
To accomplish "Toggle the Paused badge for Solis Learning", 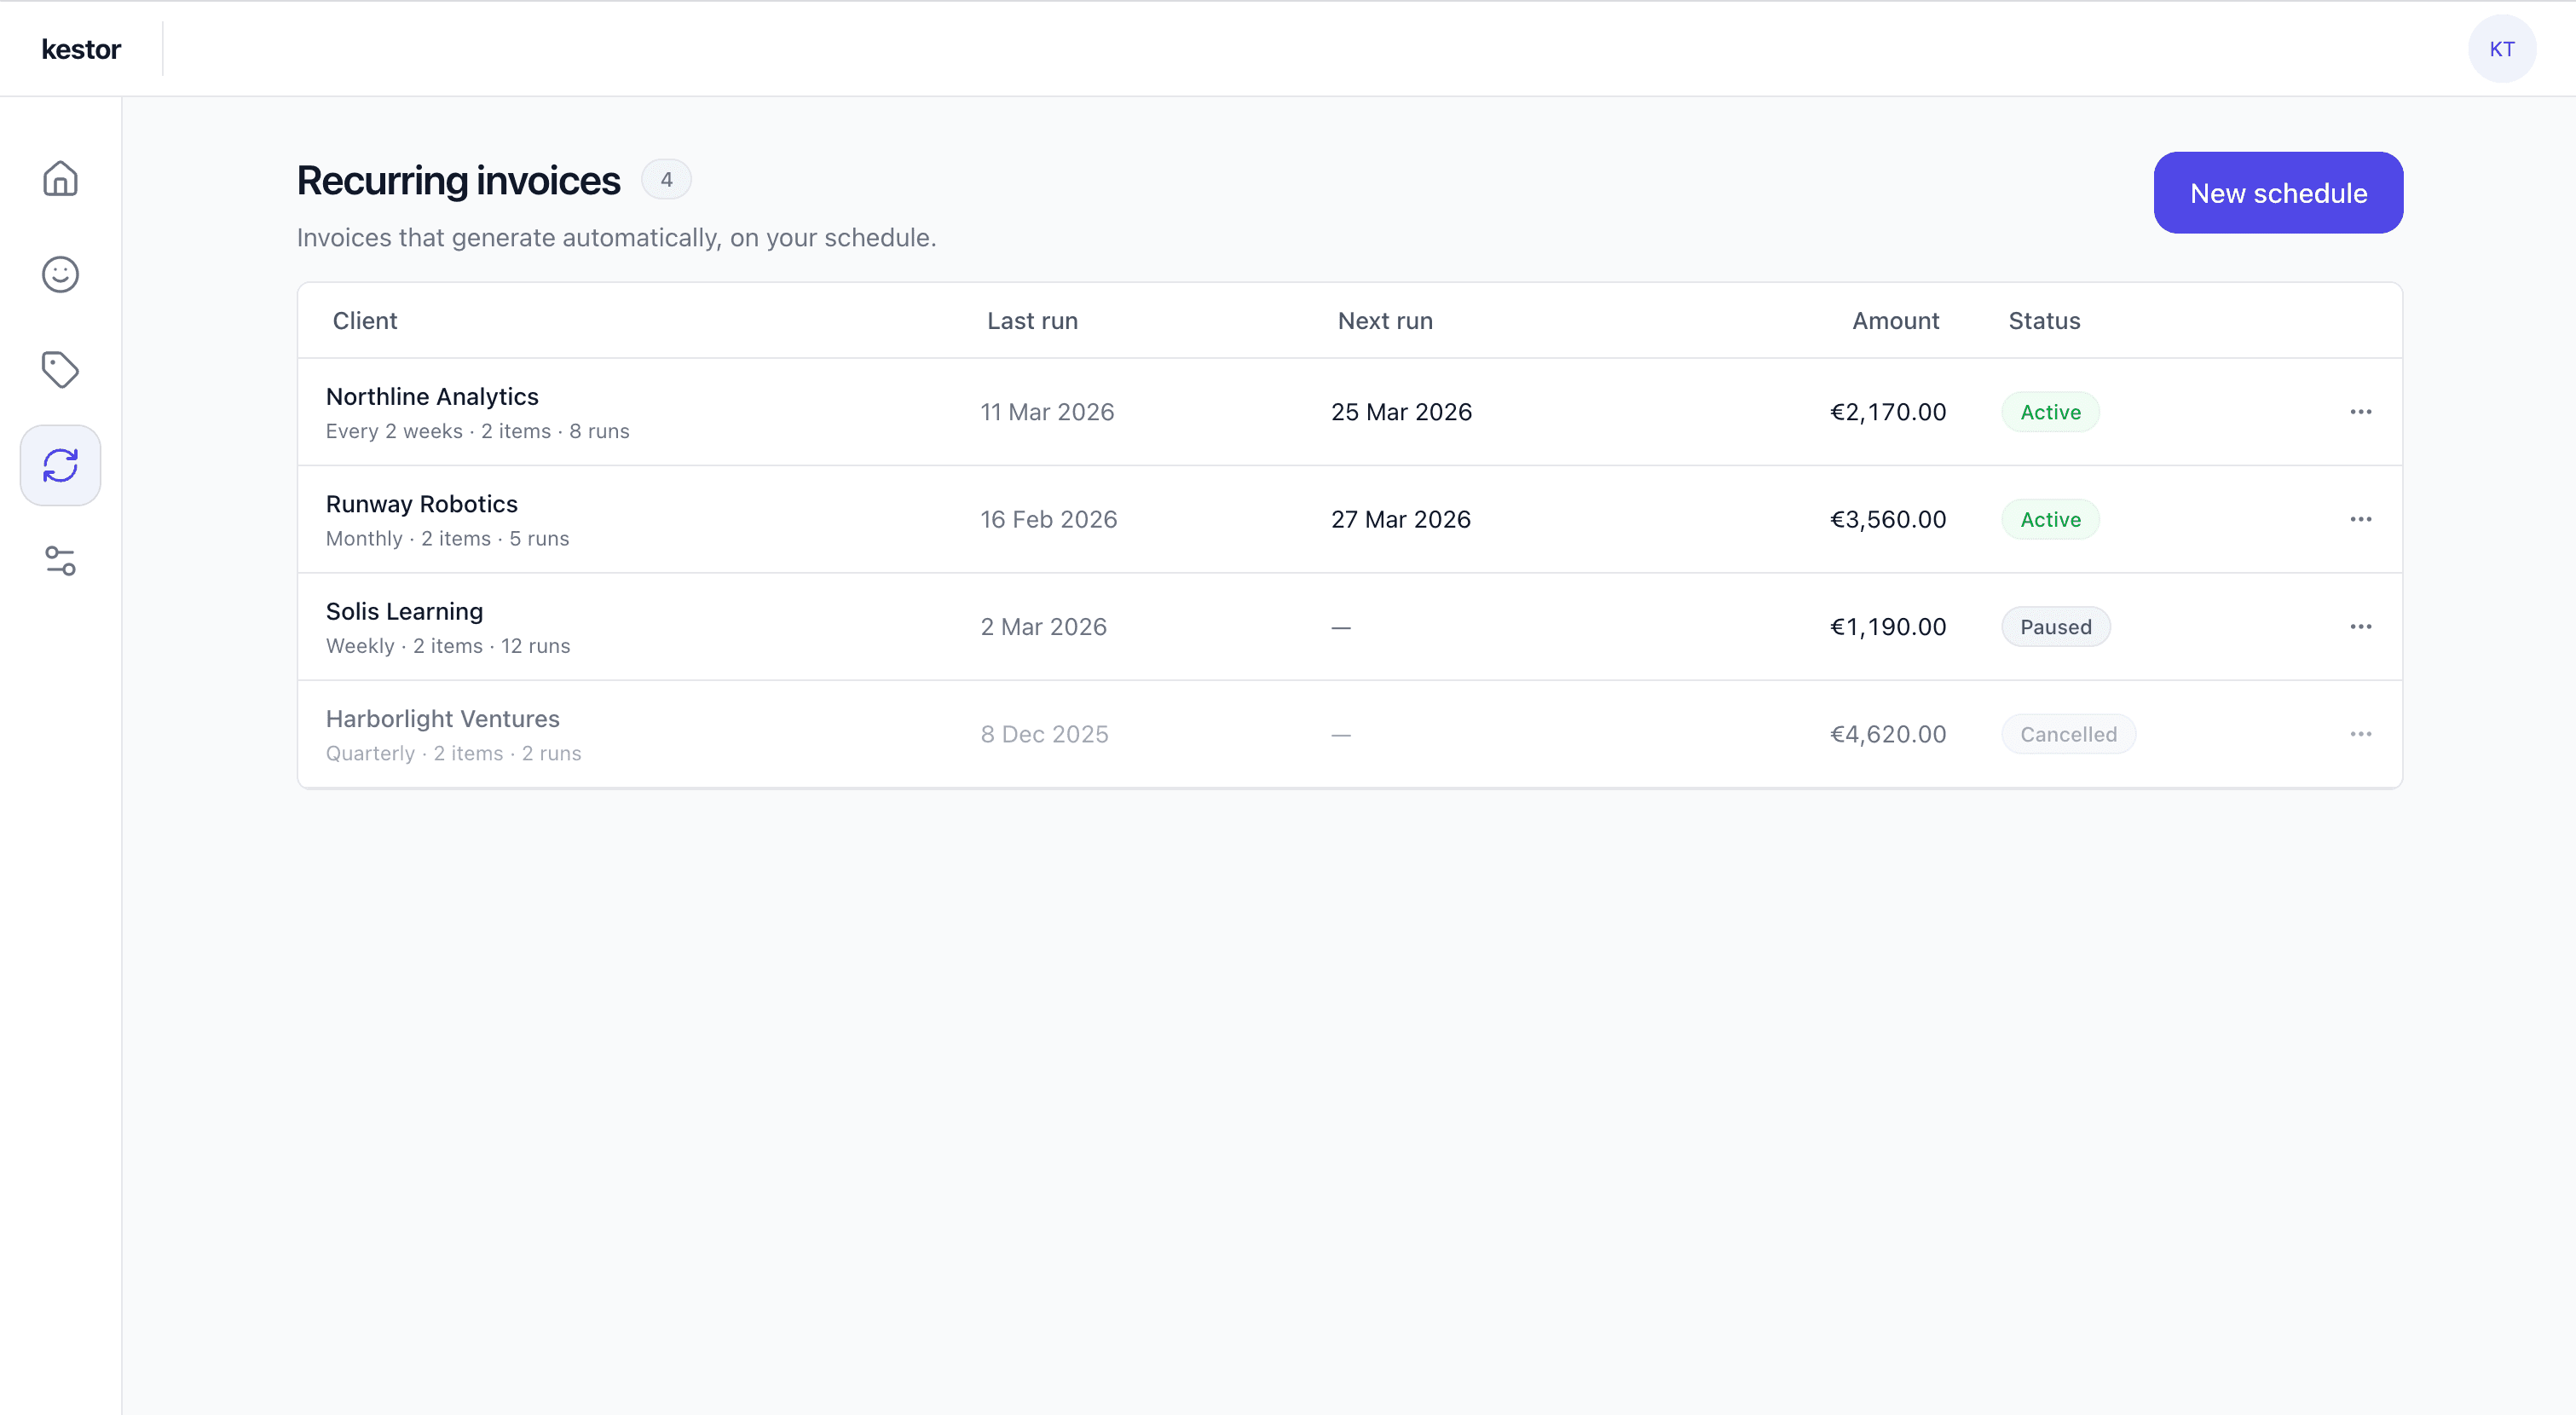I will [x=2056, y=626].
